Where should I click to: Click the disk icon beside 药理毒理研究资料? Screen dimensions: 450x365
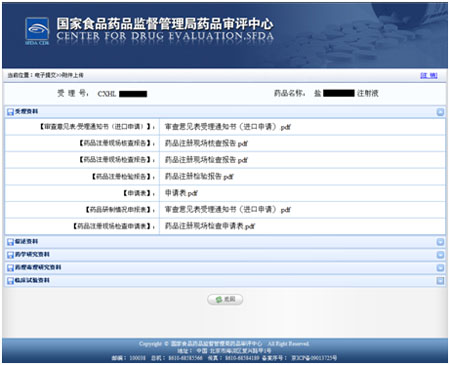point(10,268)
